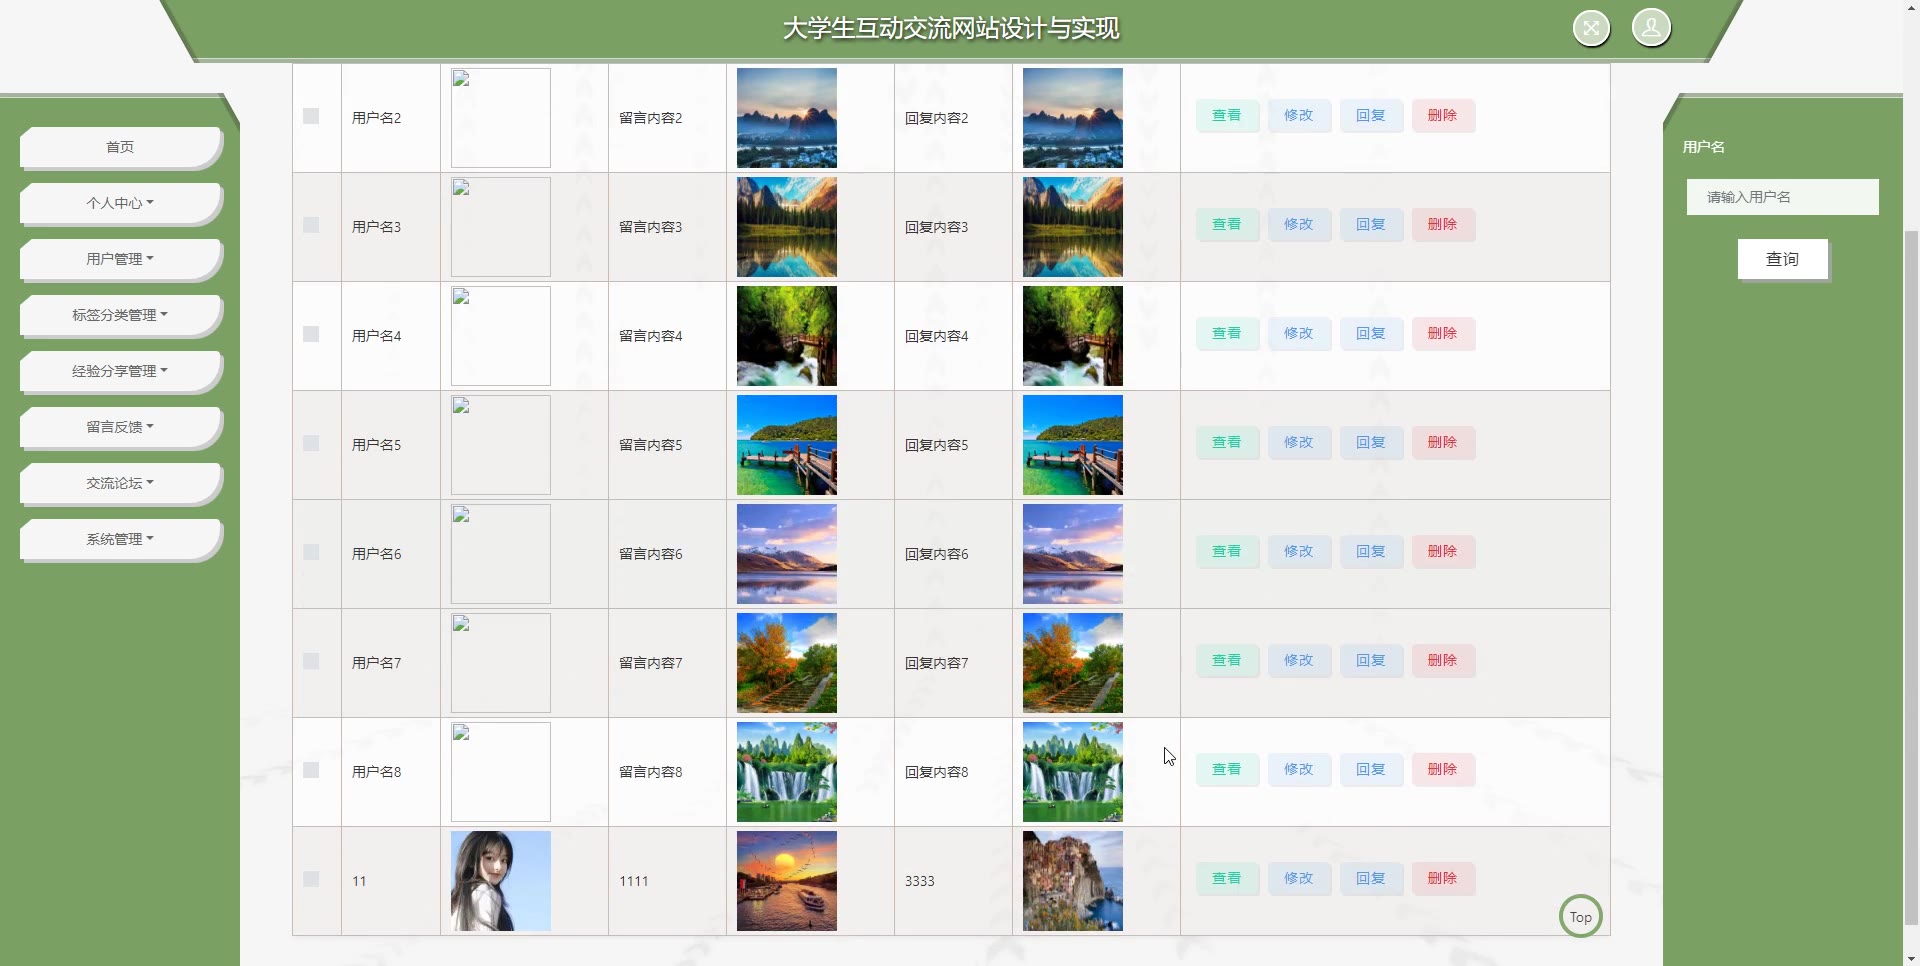Focus the 请输入用户名 input field

pyautogui.click(x=1783, y=197)
